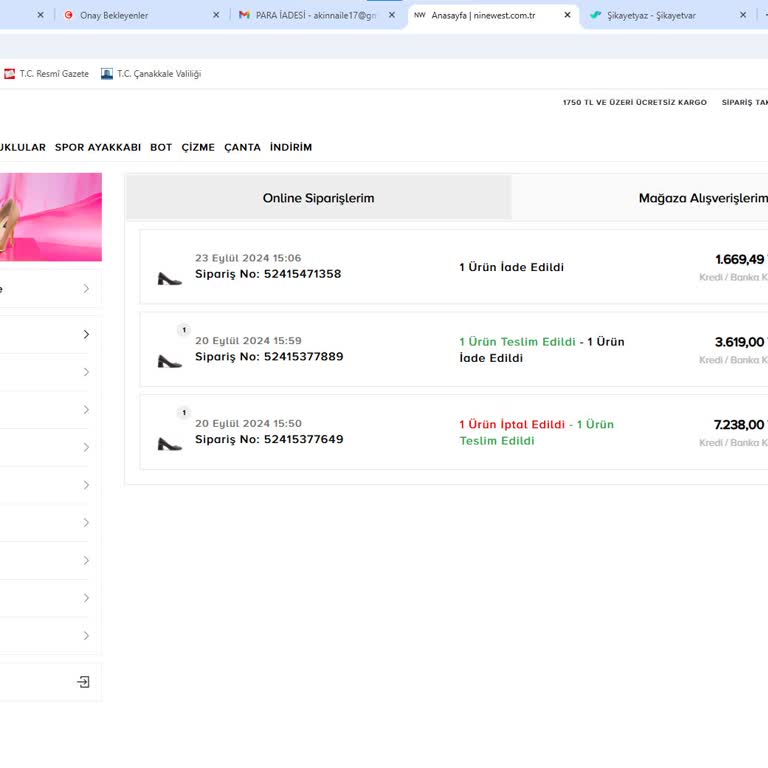Click the pink shoe banner image
The width and height of the screenshot is (768, 768).
coord(51,216)
